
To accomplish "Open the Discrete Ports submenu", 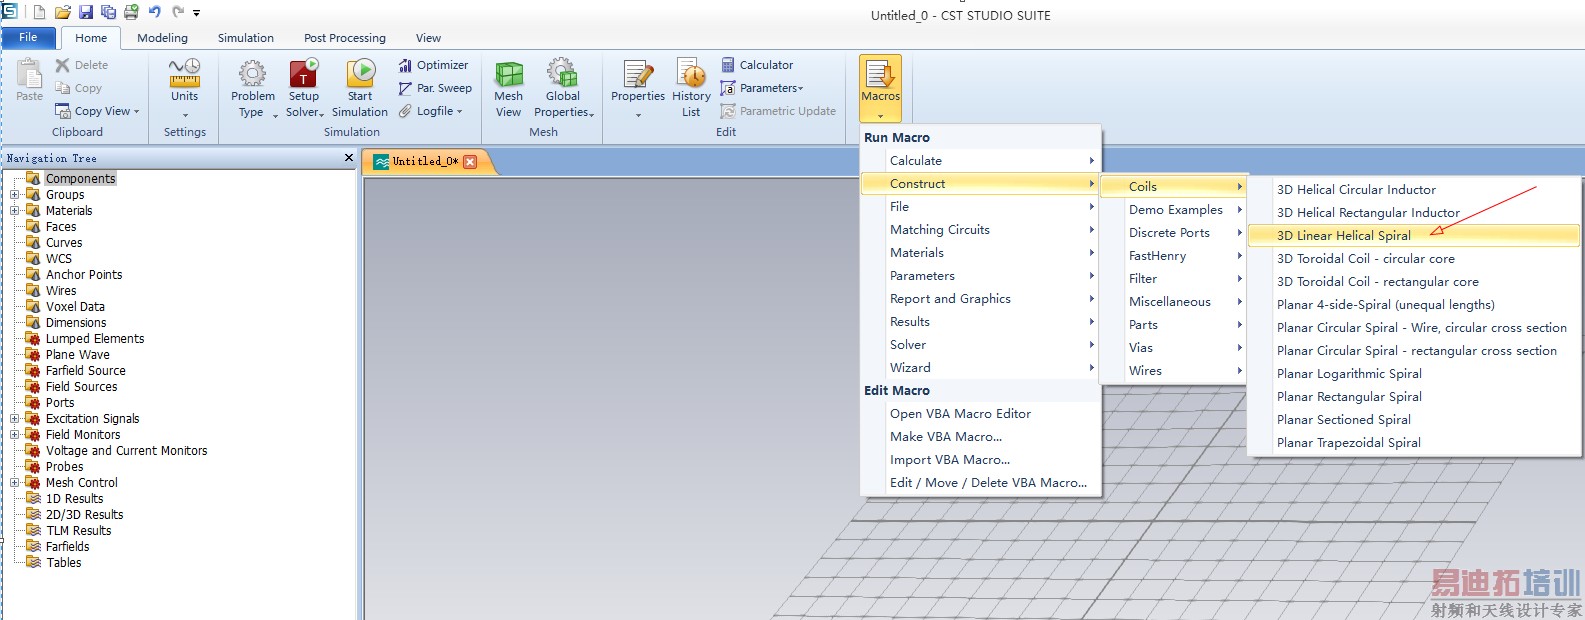I will point(1172,233).
